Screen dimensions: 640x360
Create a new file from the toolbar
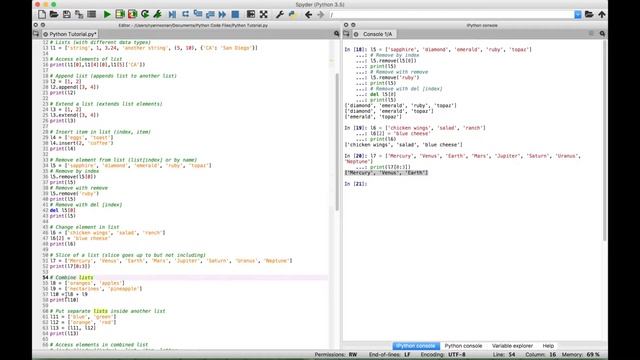42,14
